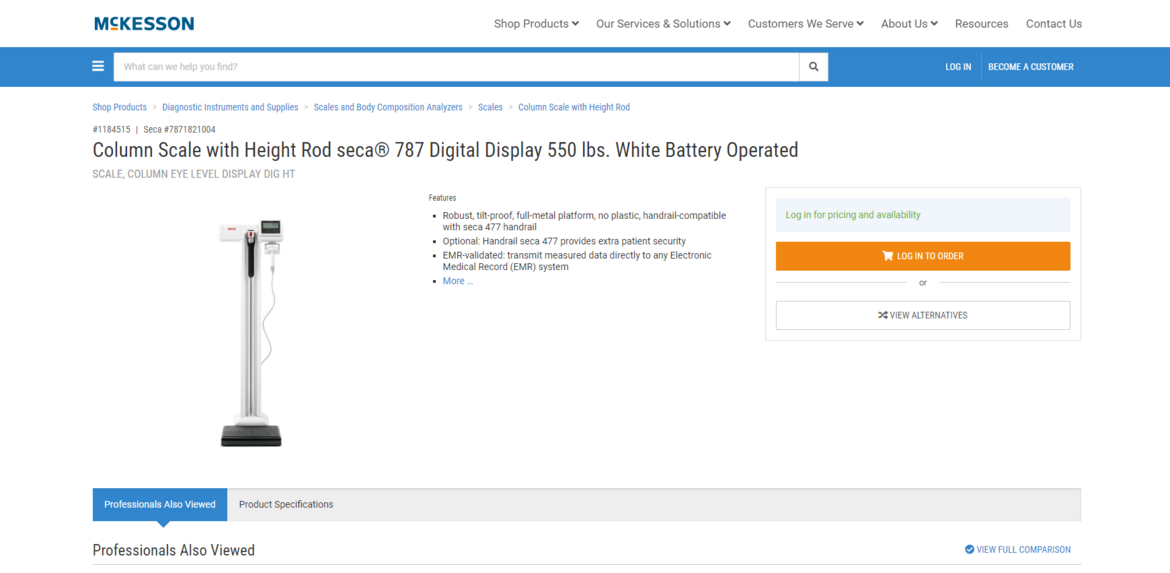The width and height of the screenshot is (1170, 573).
Task: Open the hamburger menu icon
Action: coord(98,66)
